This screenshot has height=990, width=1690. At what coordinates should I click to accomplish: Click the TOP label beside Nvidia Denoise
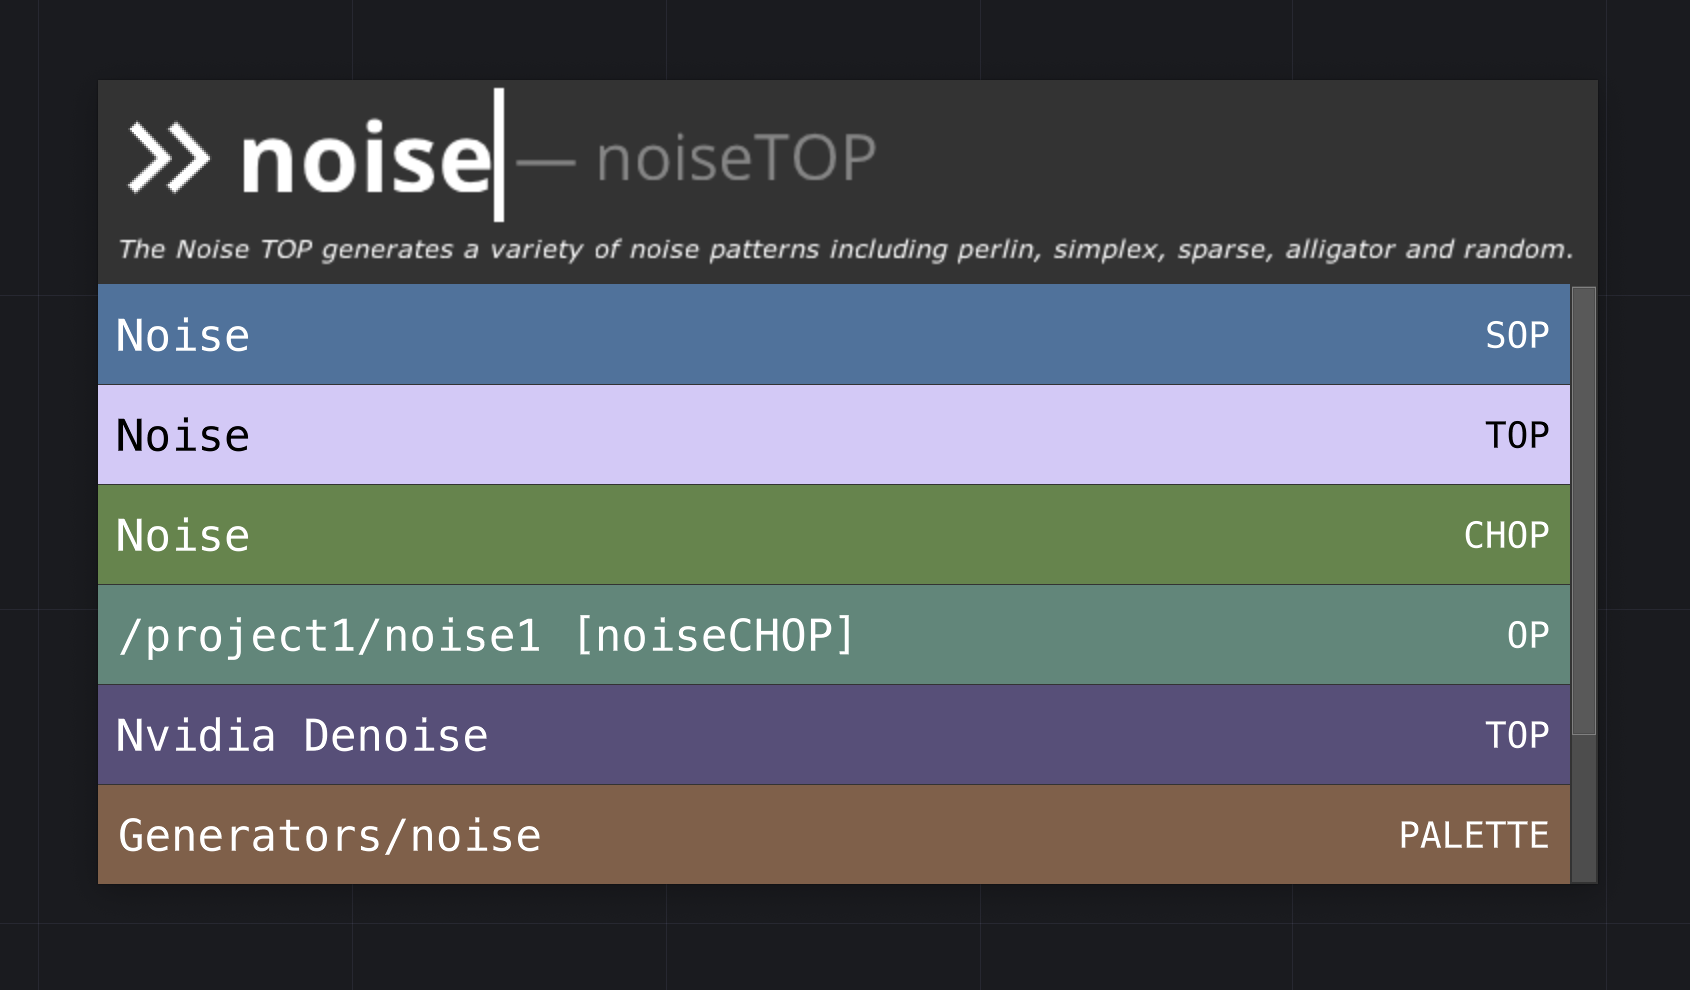pyautogui.click(x=1517, y=735)
